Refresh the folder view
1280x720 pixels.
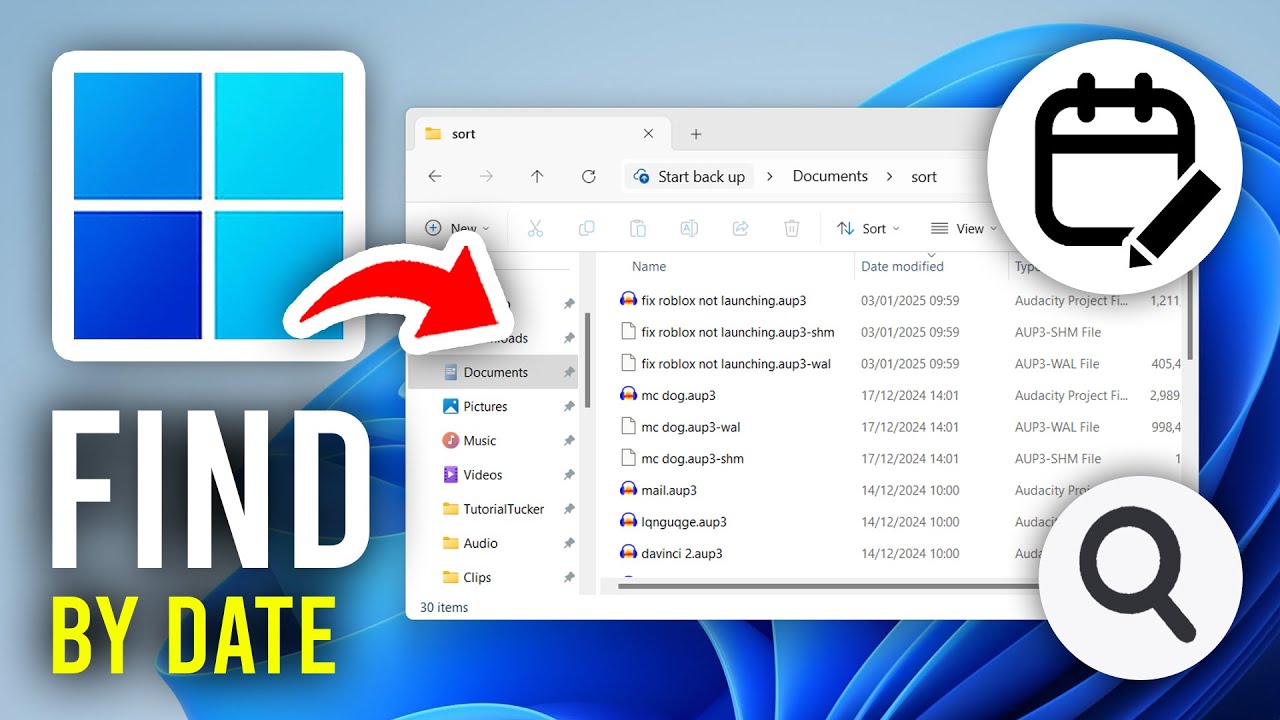click(x=589, y=176)
